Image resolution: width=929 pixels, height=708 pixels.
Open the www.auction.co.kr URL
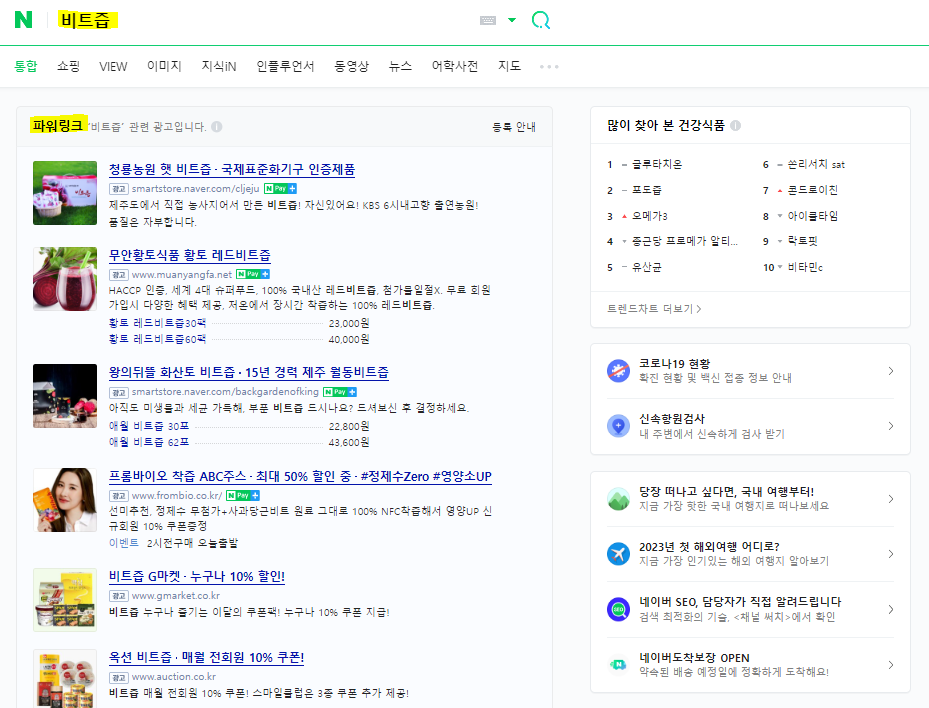click(x=174, y=677)
